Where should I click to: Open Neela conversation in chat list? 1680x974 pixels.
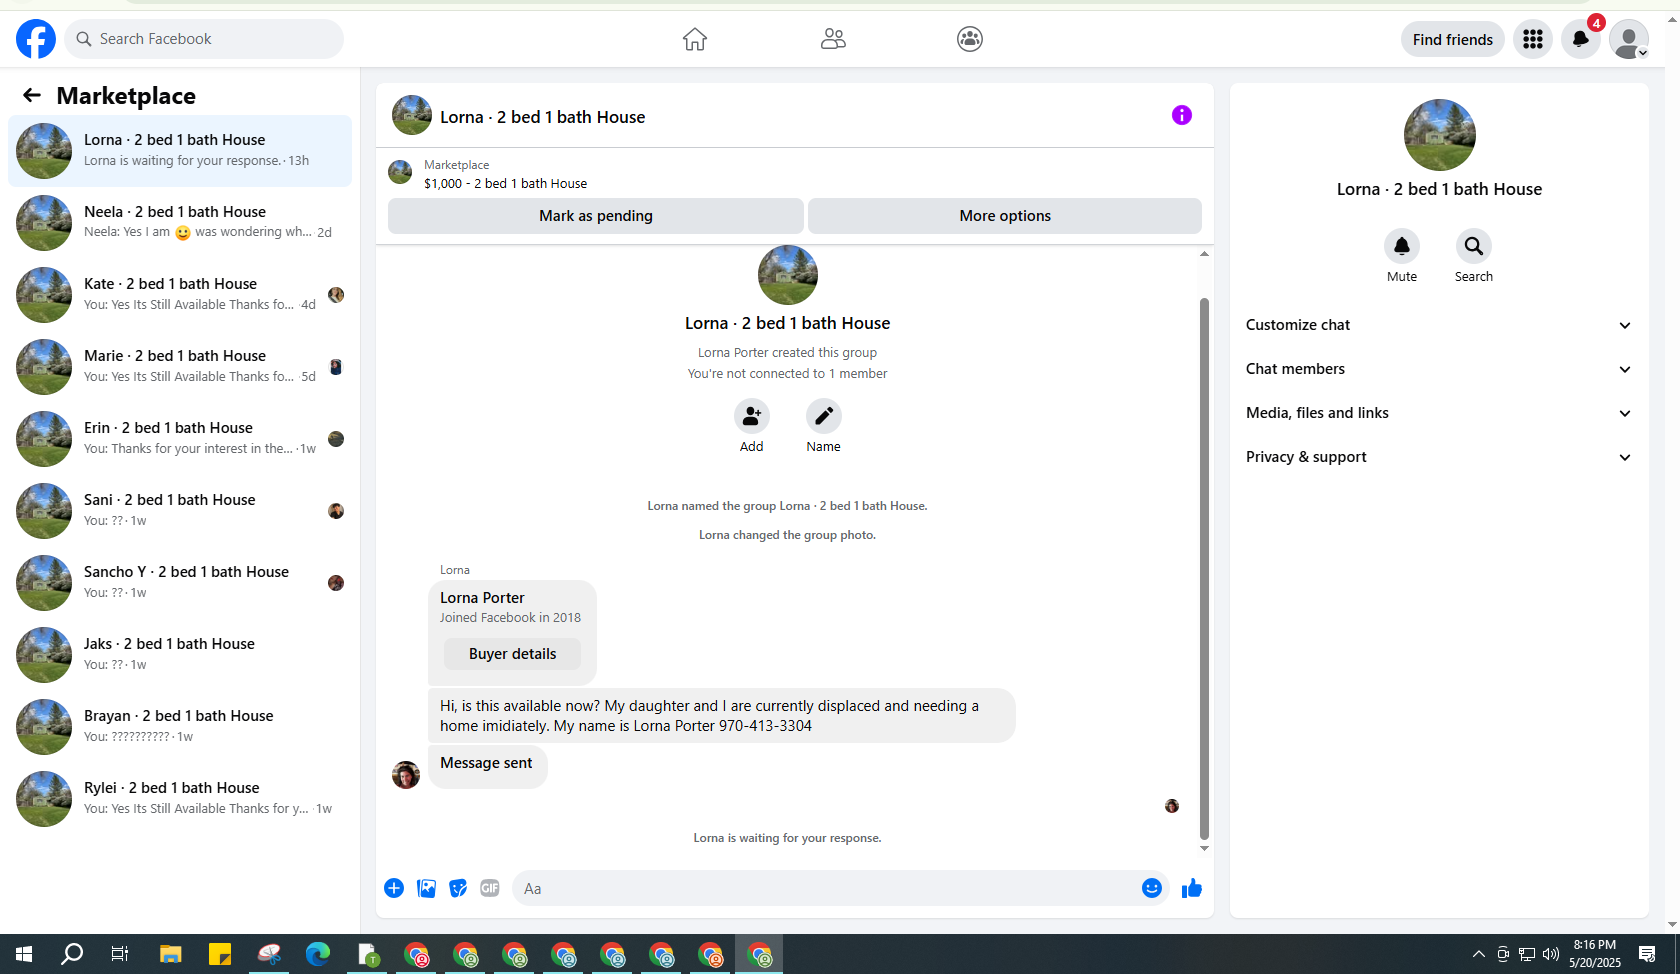click(x=180, y=223)
